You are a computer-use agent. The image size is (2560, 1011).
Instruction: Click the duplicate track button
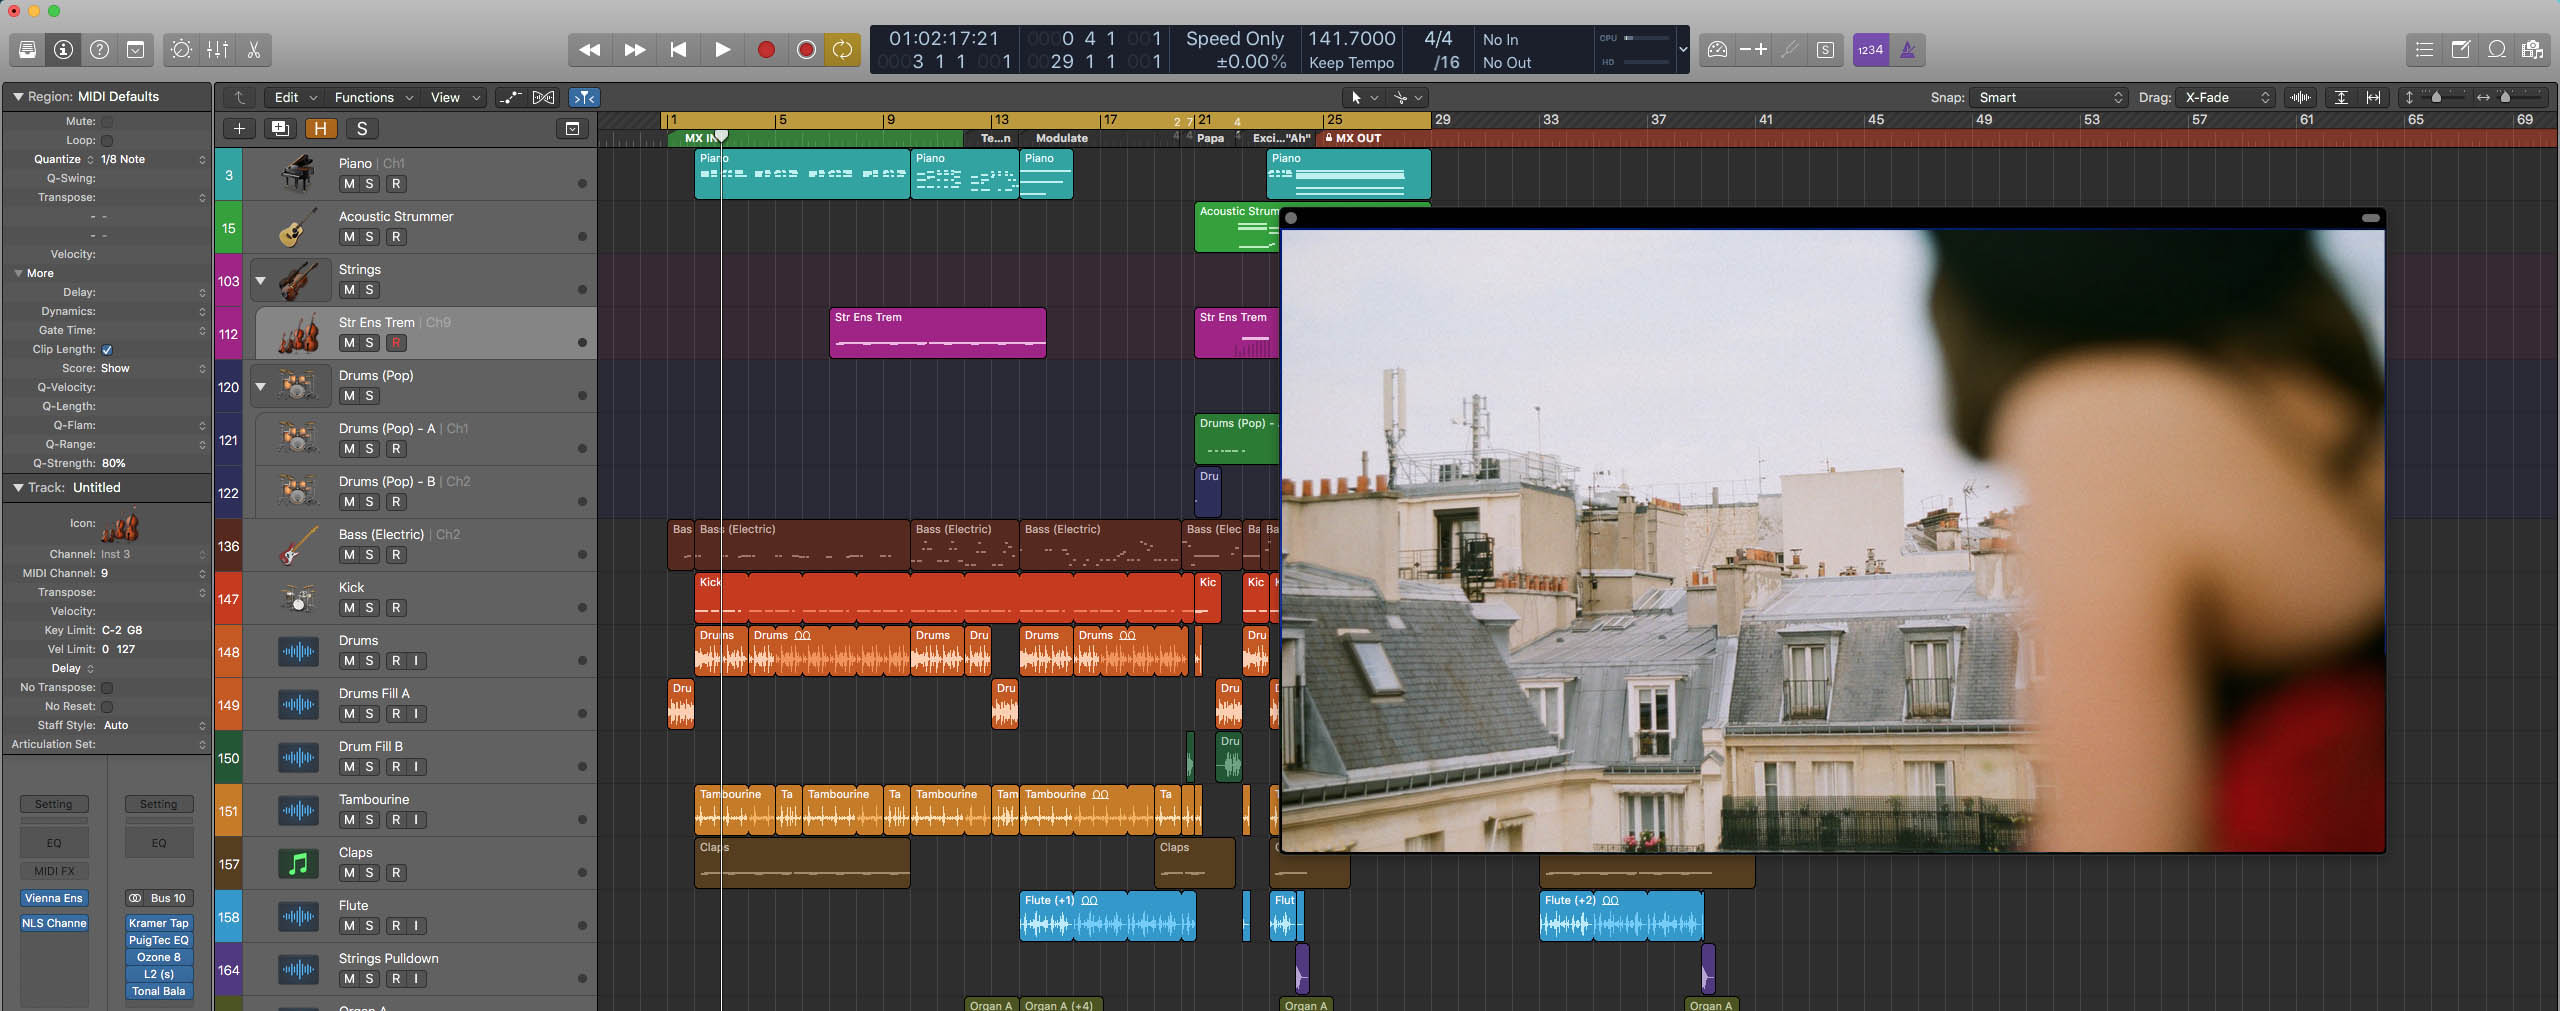(280, 128)
